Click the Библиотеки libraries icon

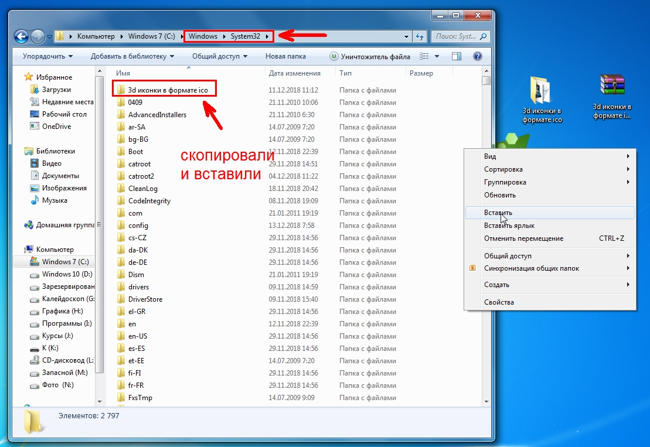click(29, 151)
